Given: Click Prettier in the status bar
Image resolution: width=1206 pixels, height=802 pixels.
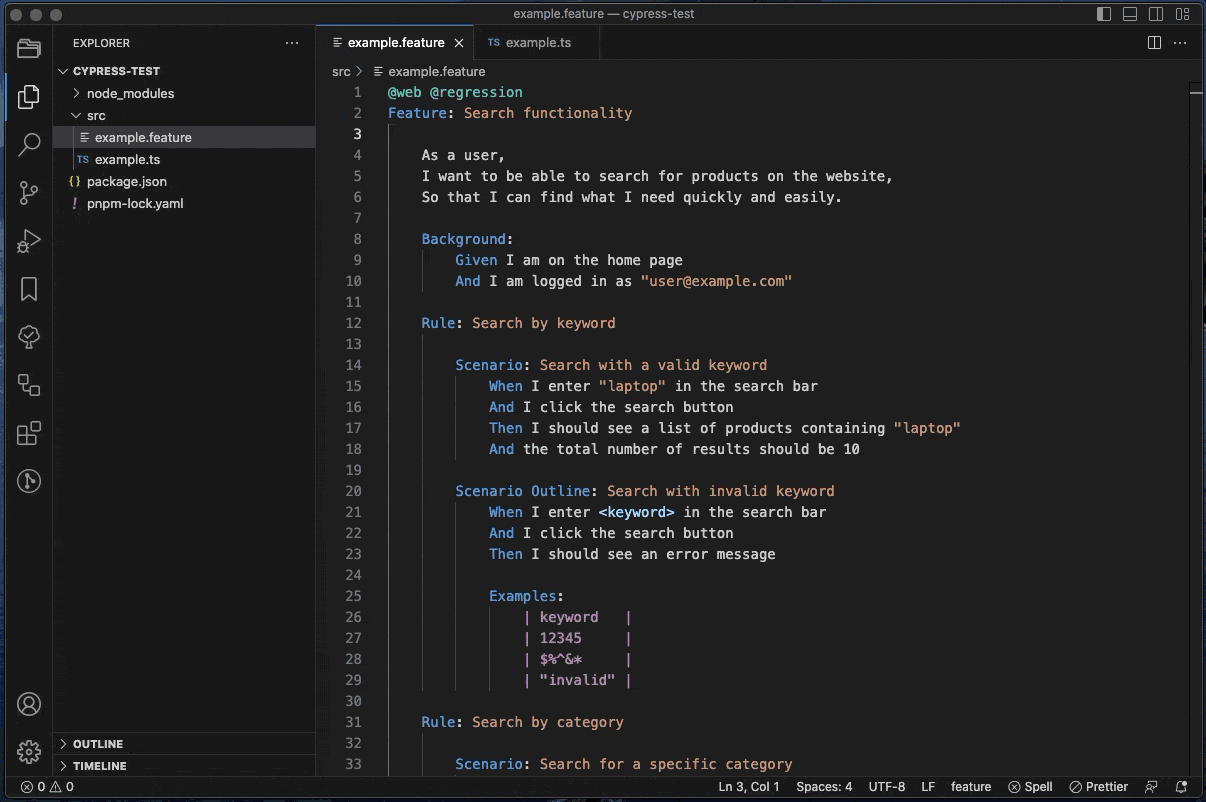Looking at the screenshot, I should 1098,787.
